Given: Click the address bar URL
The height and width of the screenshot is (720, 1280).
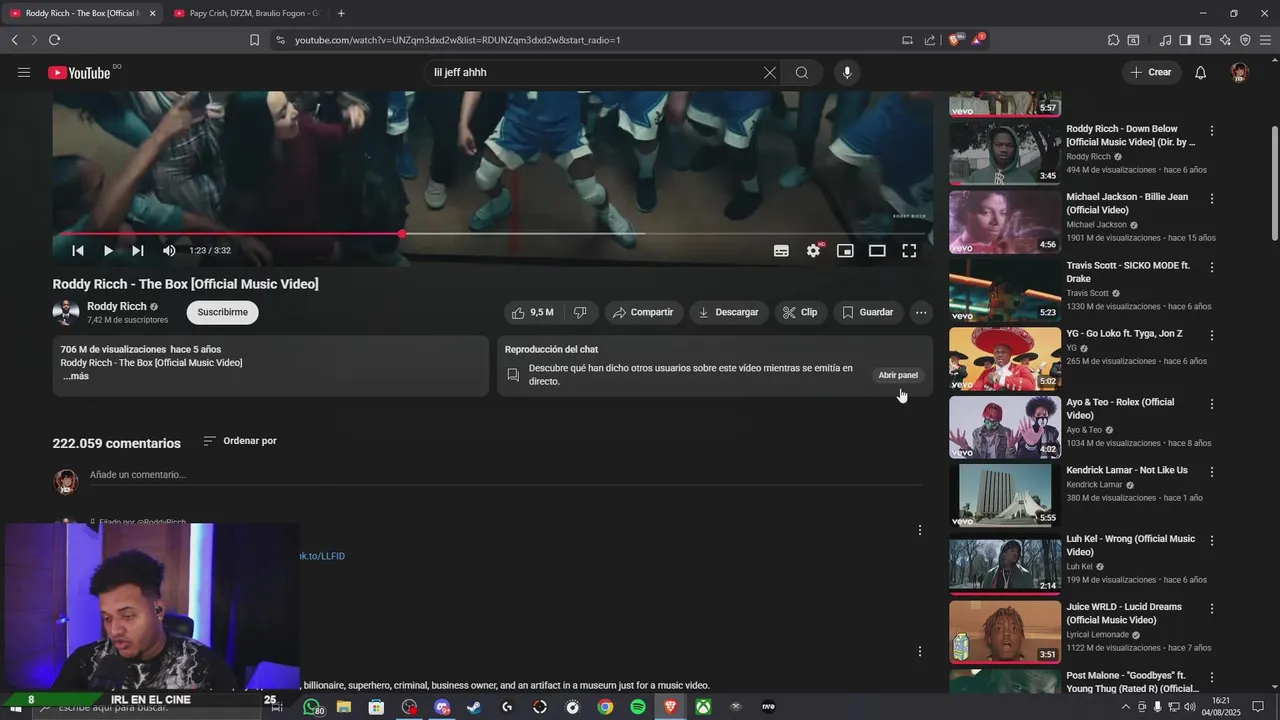Looking at the screenshot, I should click(x=458, y=40).
